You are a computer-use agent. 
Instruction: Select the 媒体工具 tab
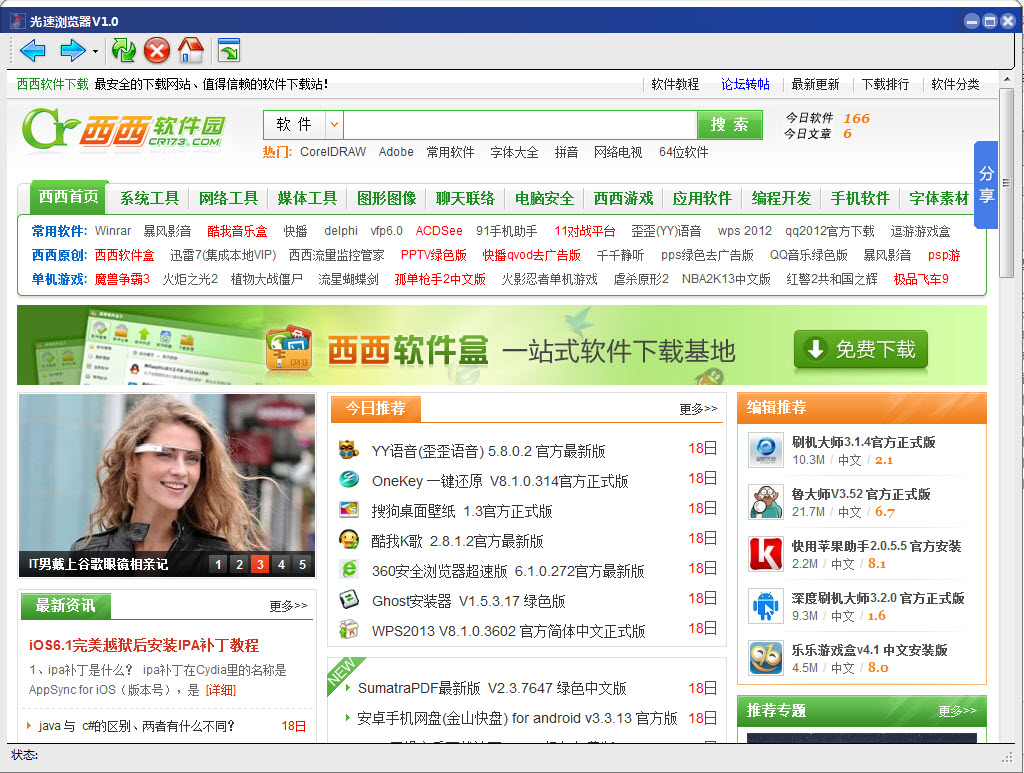[x=307, y=198]
